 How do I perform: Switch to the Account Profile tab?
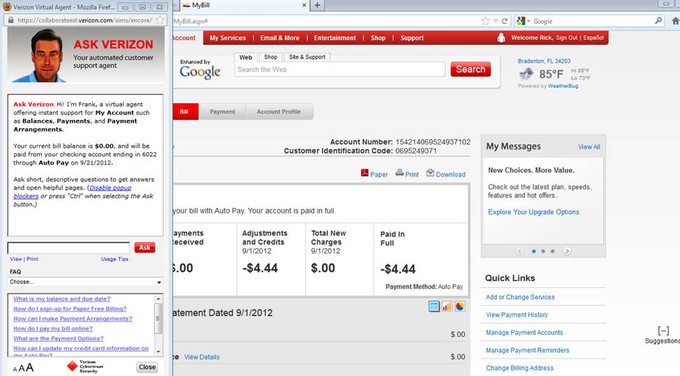click(x=278, y=111)
